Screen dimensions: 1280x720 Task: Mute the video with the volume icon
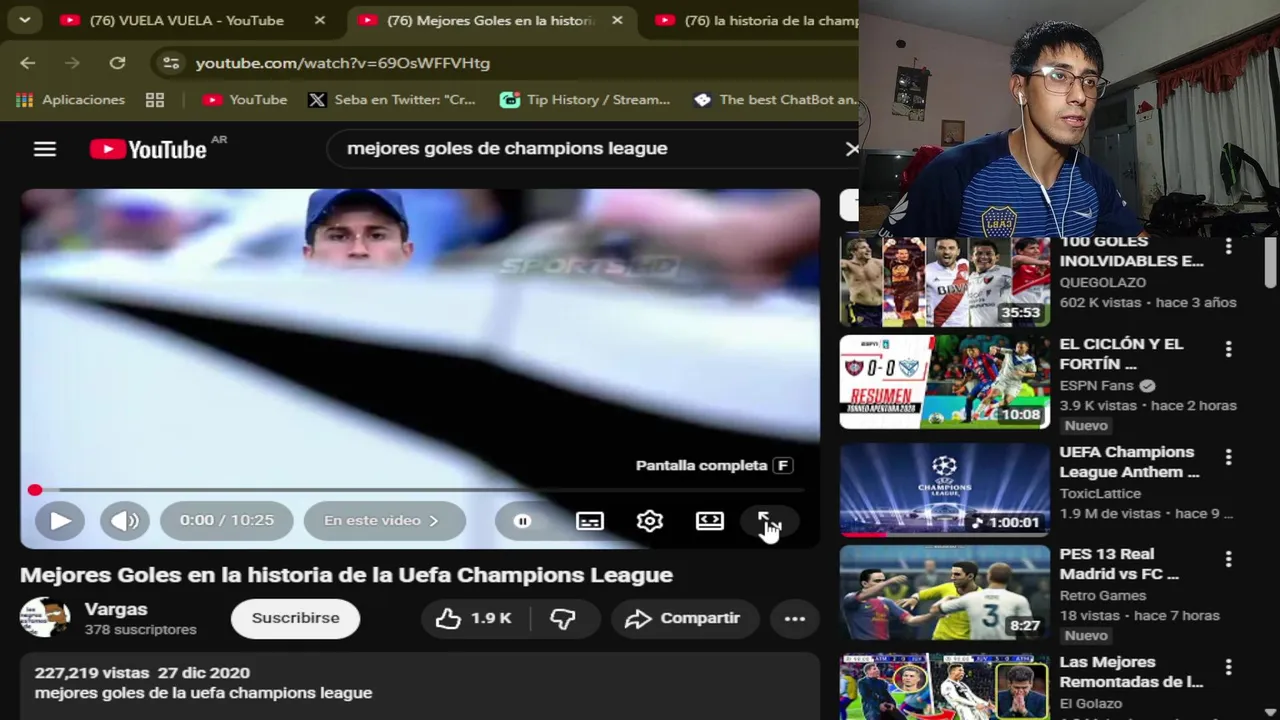click(125, 520)
